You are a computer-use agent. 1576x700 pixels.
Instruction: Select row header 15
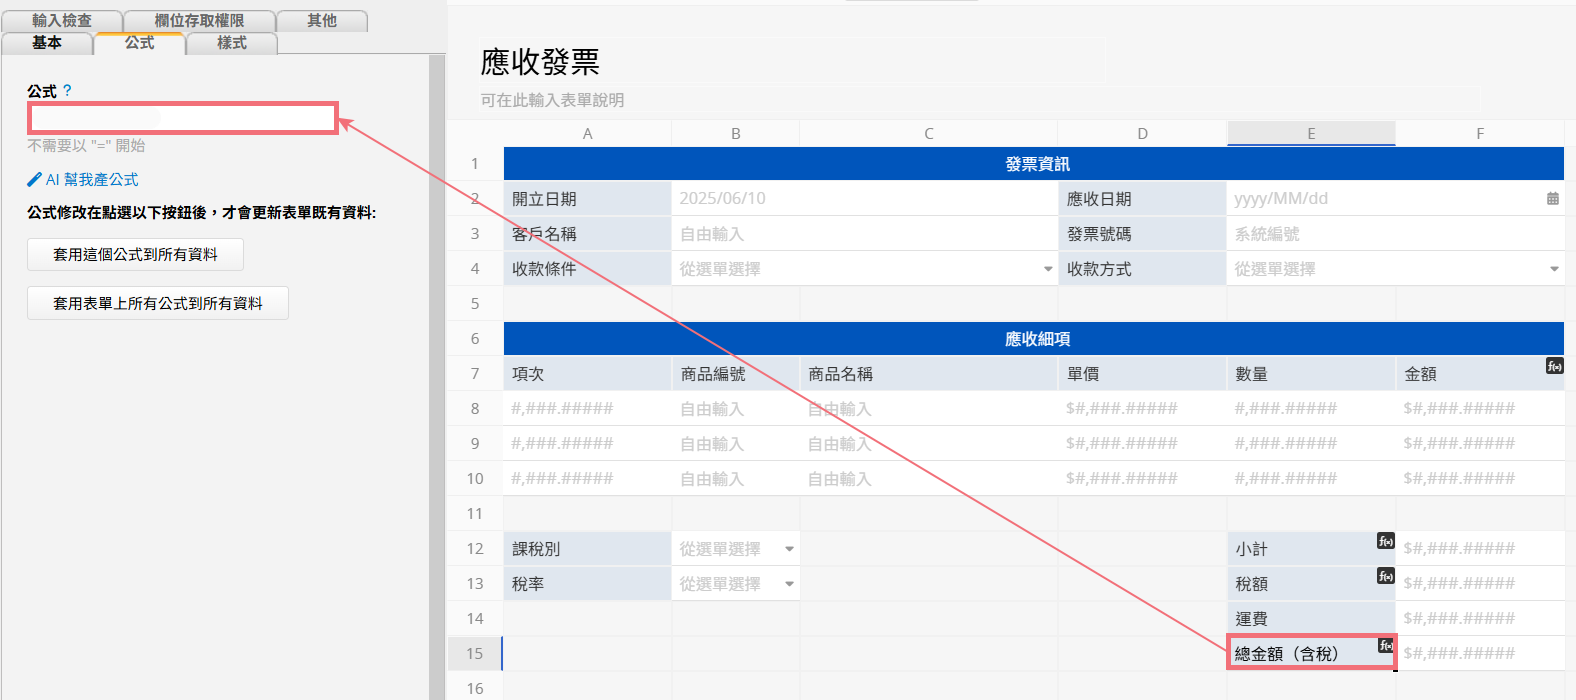475,654
